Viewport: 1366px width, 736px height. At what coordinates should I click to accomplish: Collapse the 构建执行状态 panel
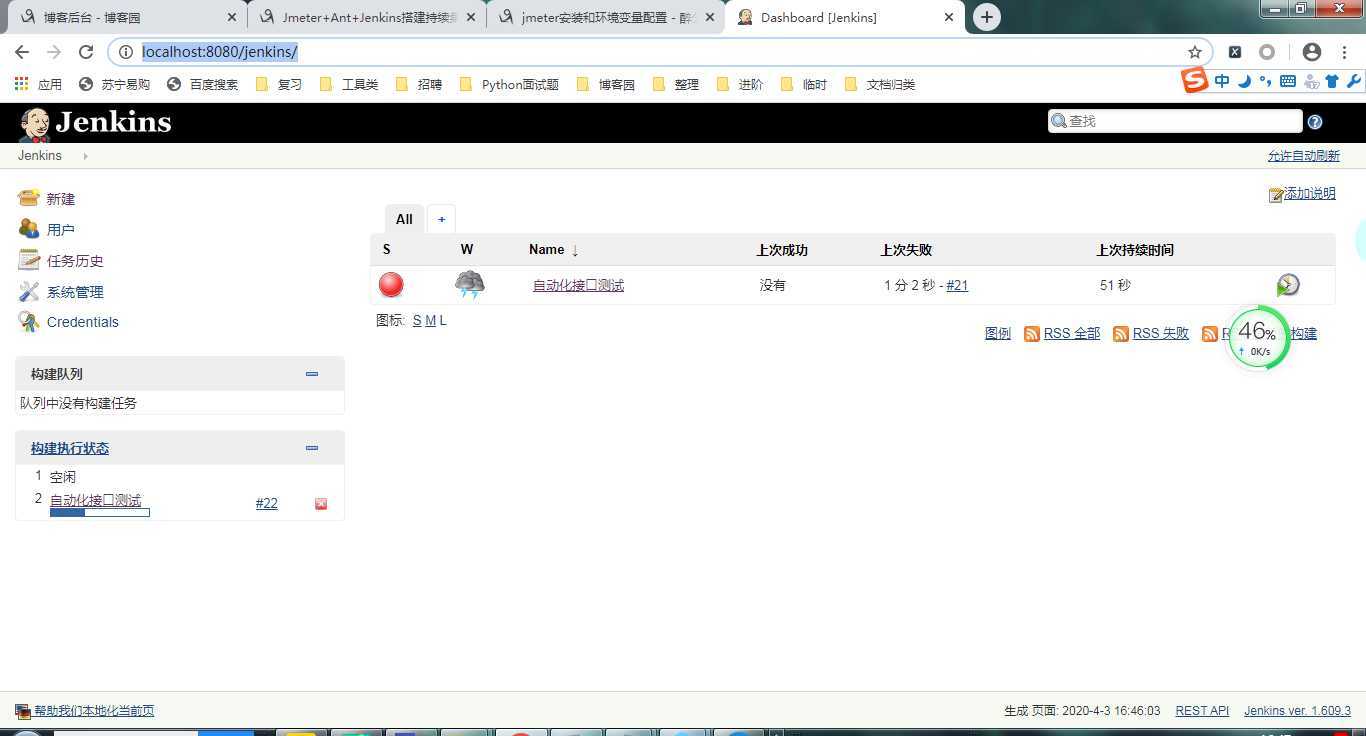click(x=312, y=448)
